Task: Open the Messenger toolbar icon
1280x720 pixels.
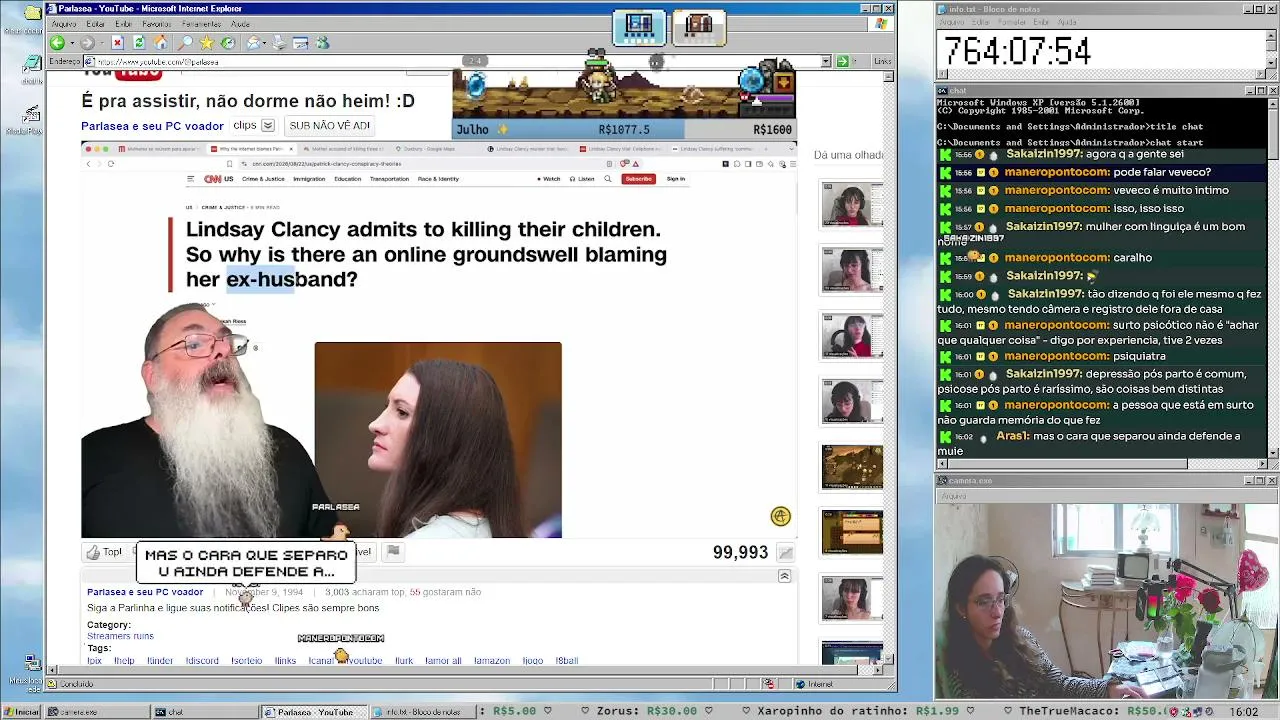Action: pyautogui.click(x=322, y=43)
